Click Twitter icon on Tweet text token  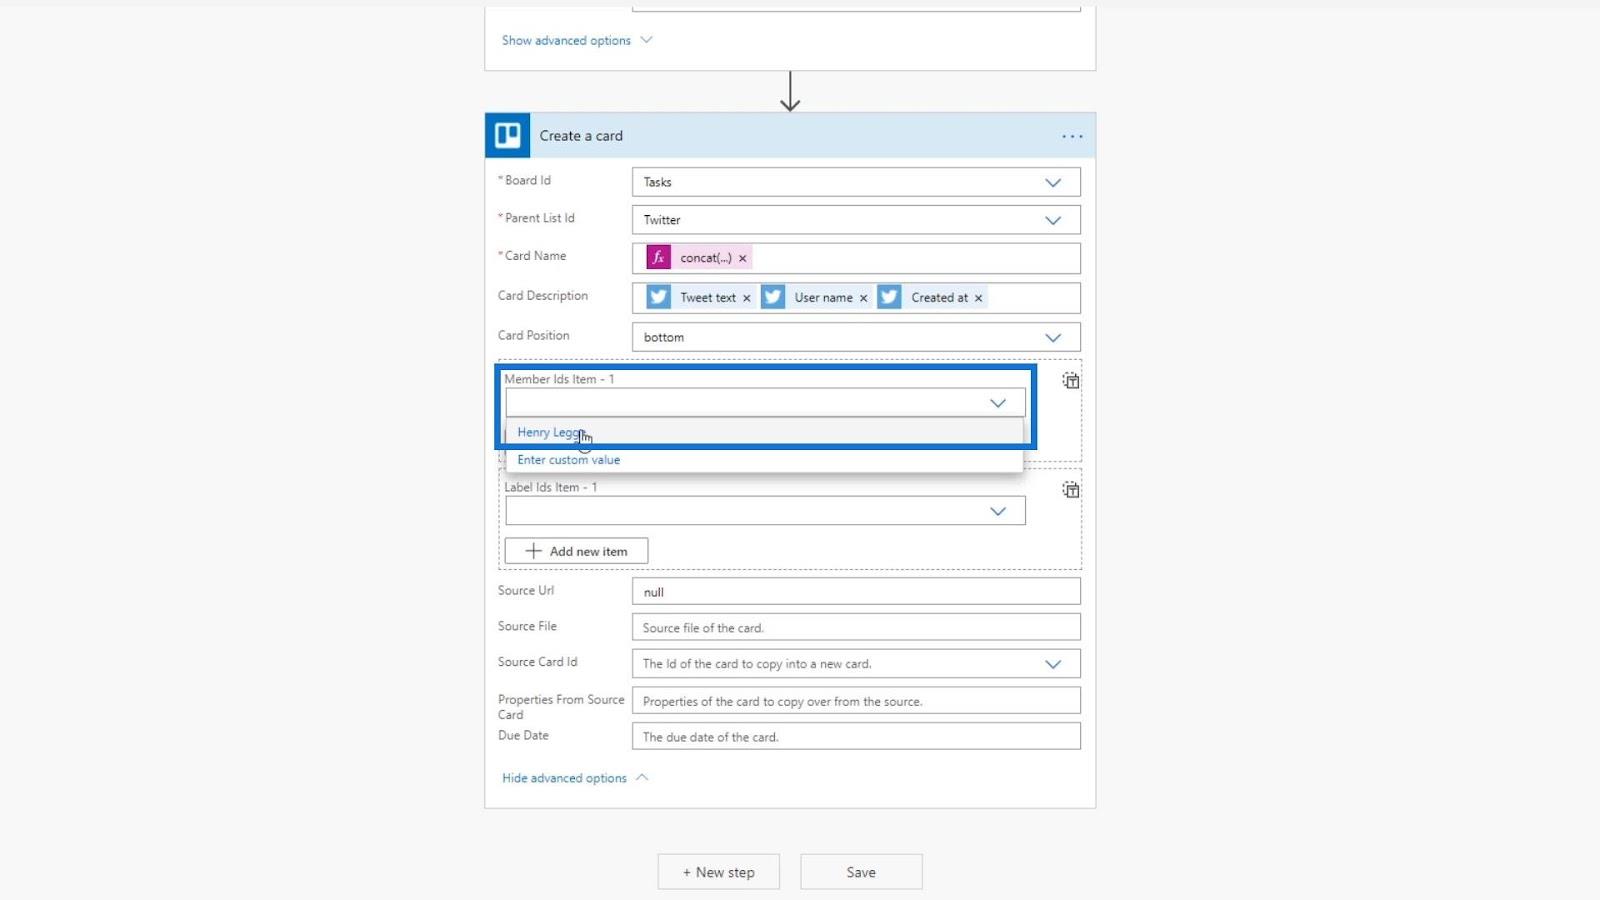pos(658,297)
